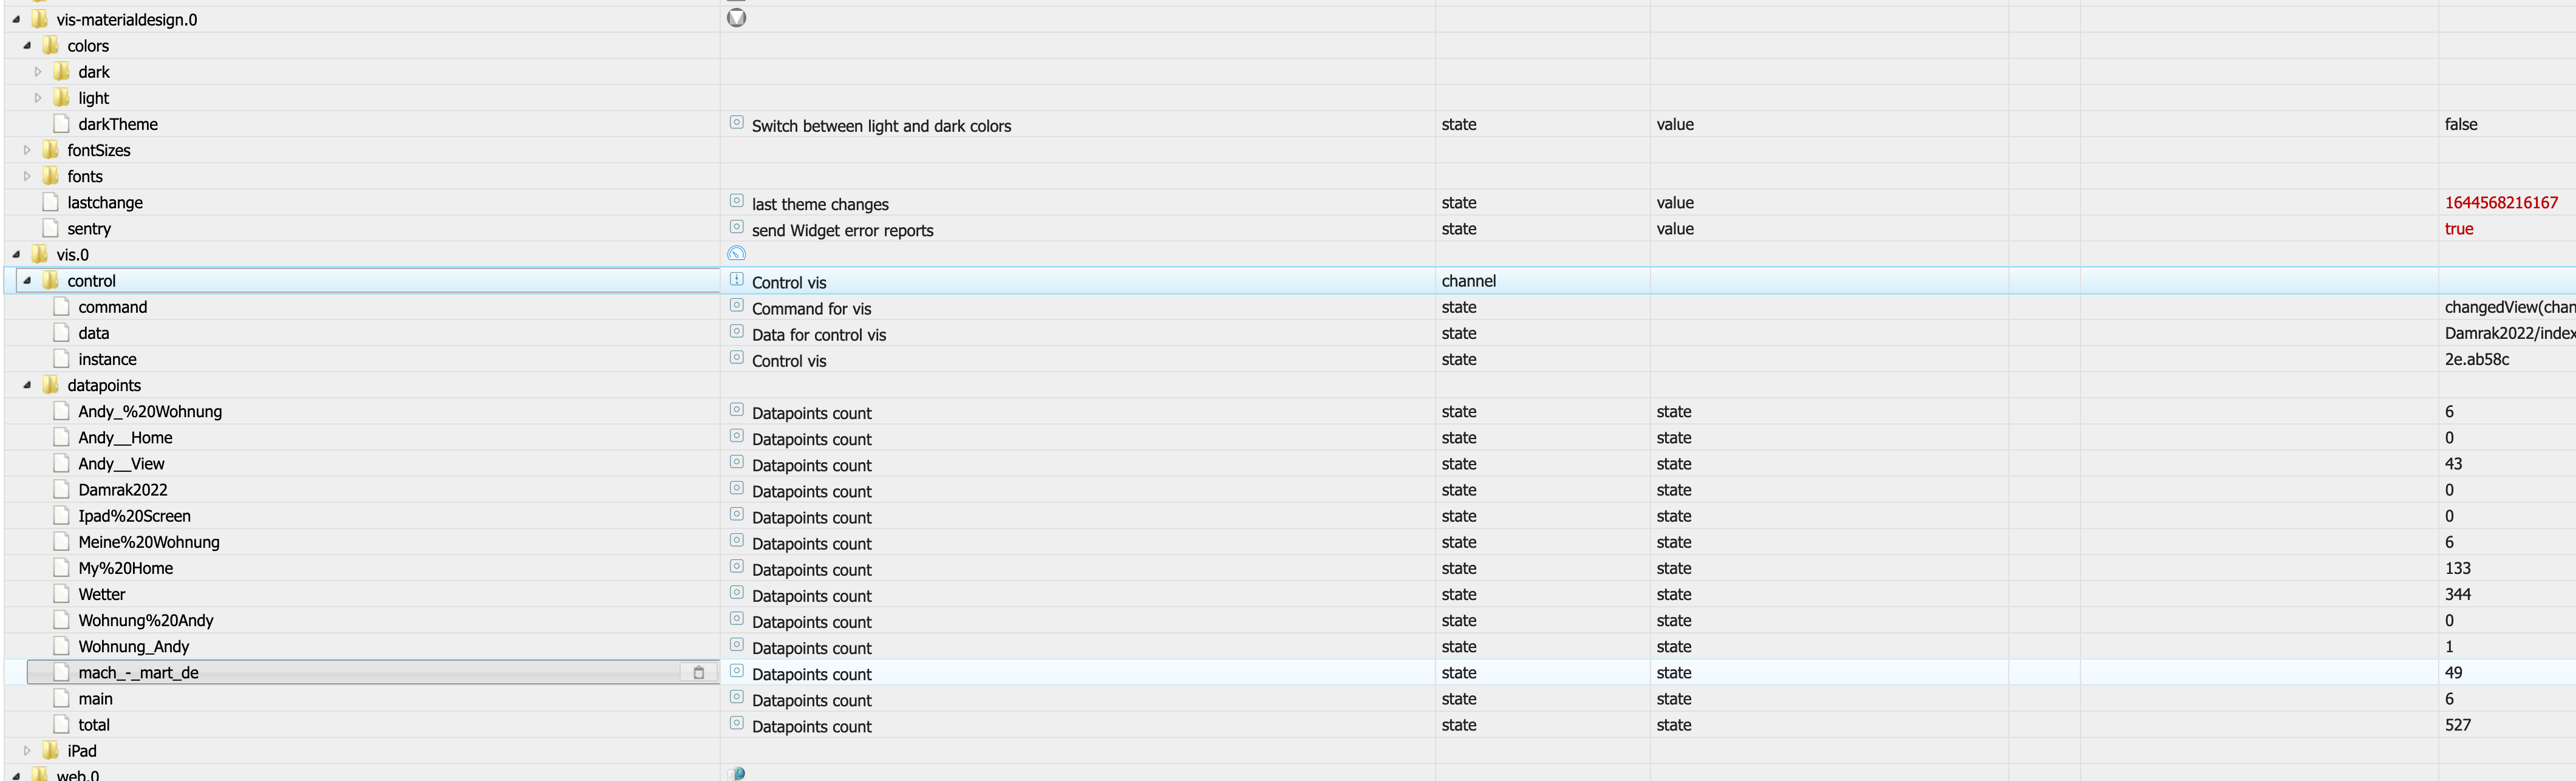Select the Andy__Home datapoint
2576x781 pixels.
[x=125, y=437]
